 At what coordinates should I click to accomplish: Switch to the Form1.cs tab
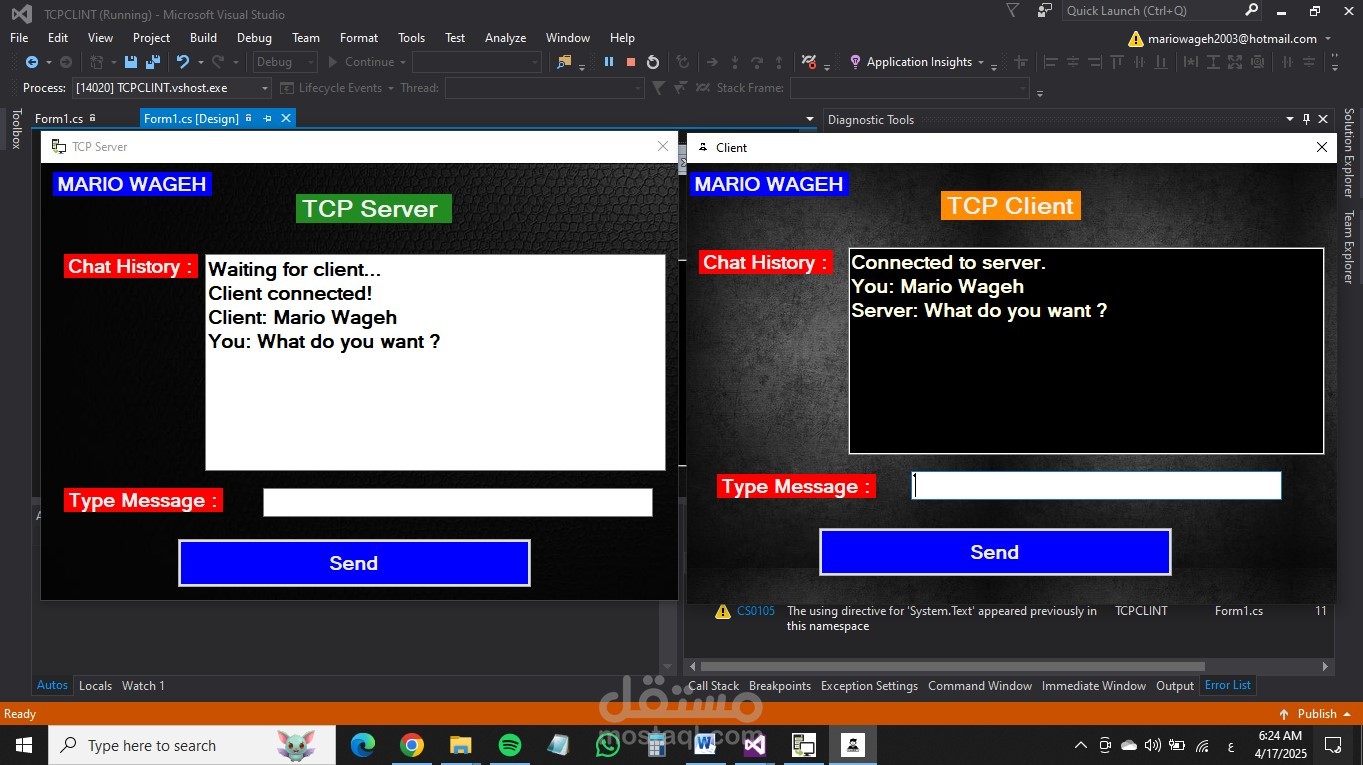pos(60,118)
